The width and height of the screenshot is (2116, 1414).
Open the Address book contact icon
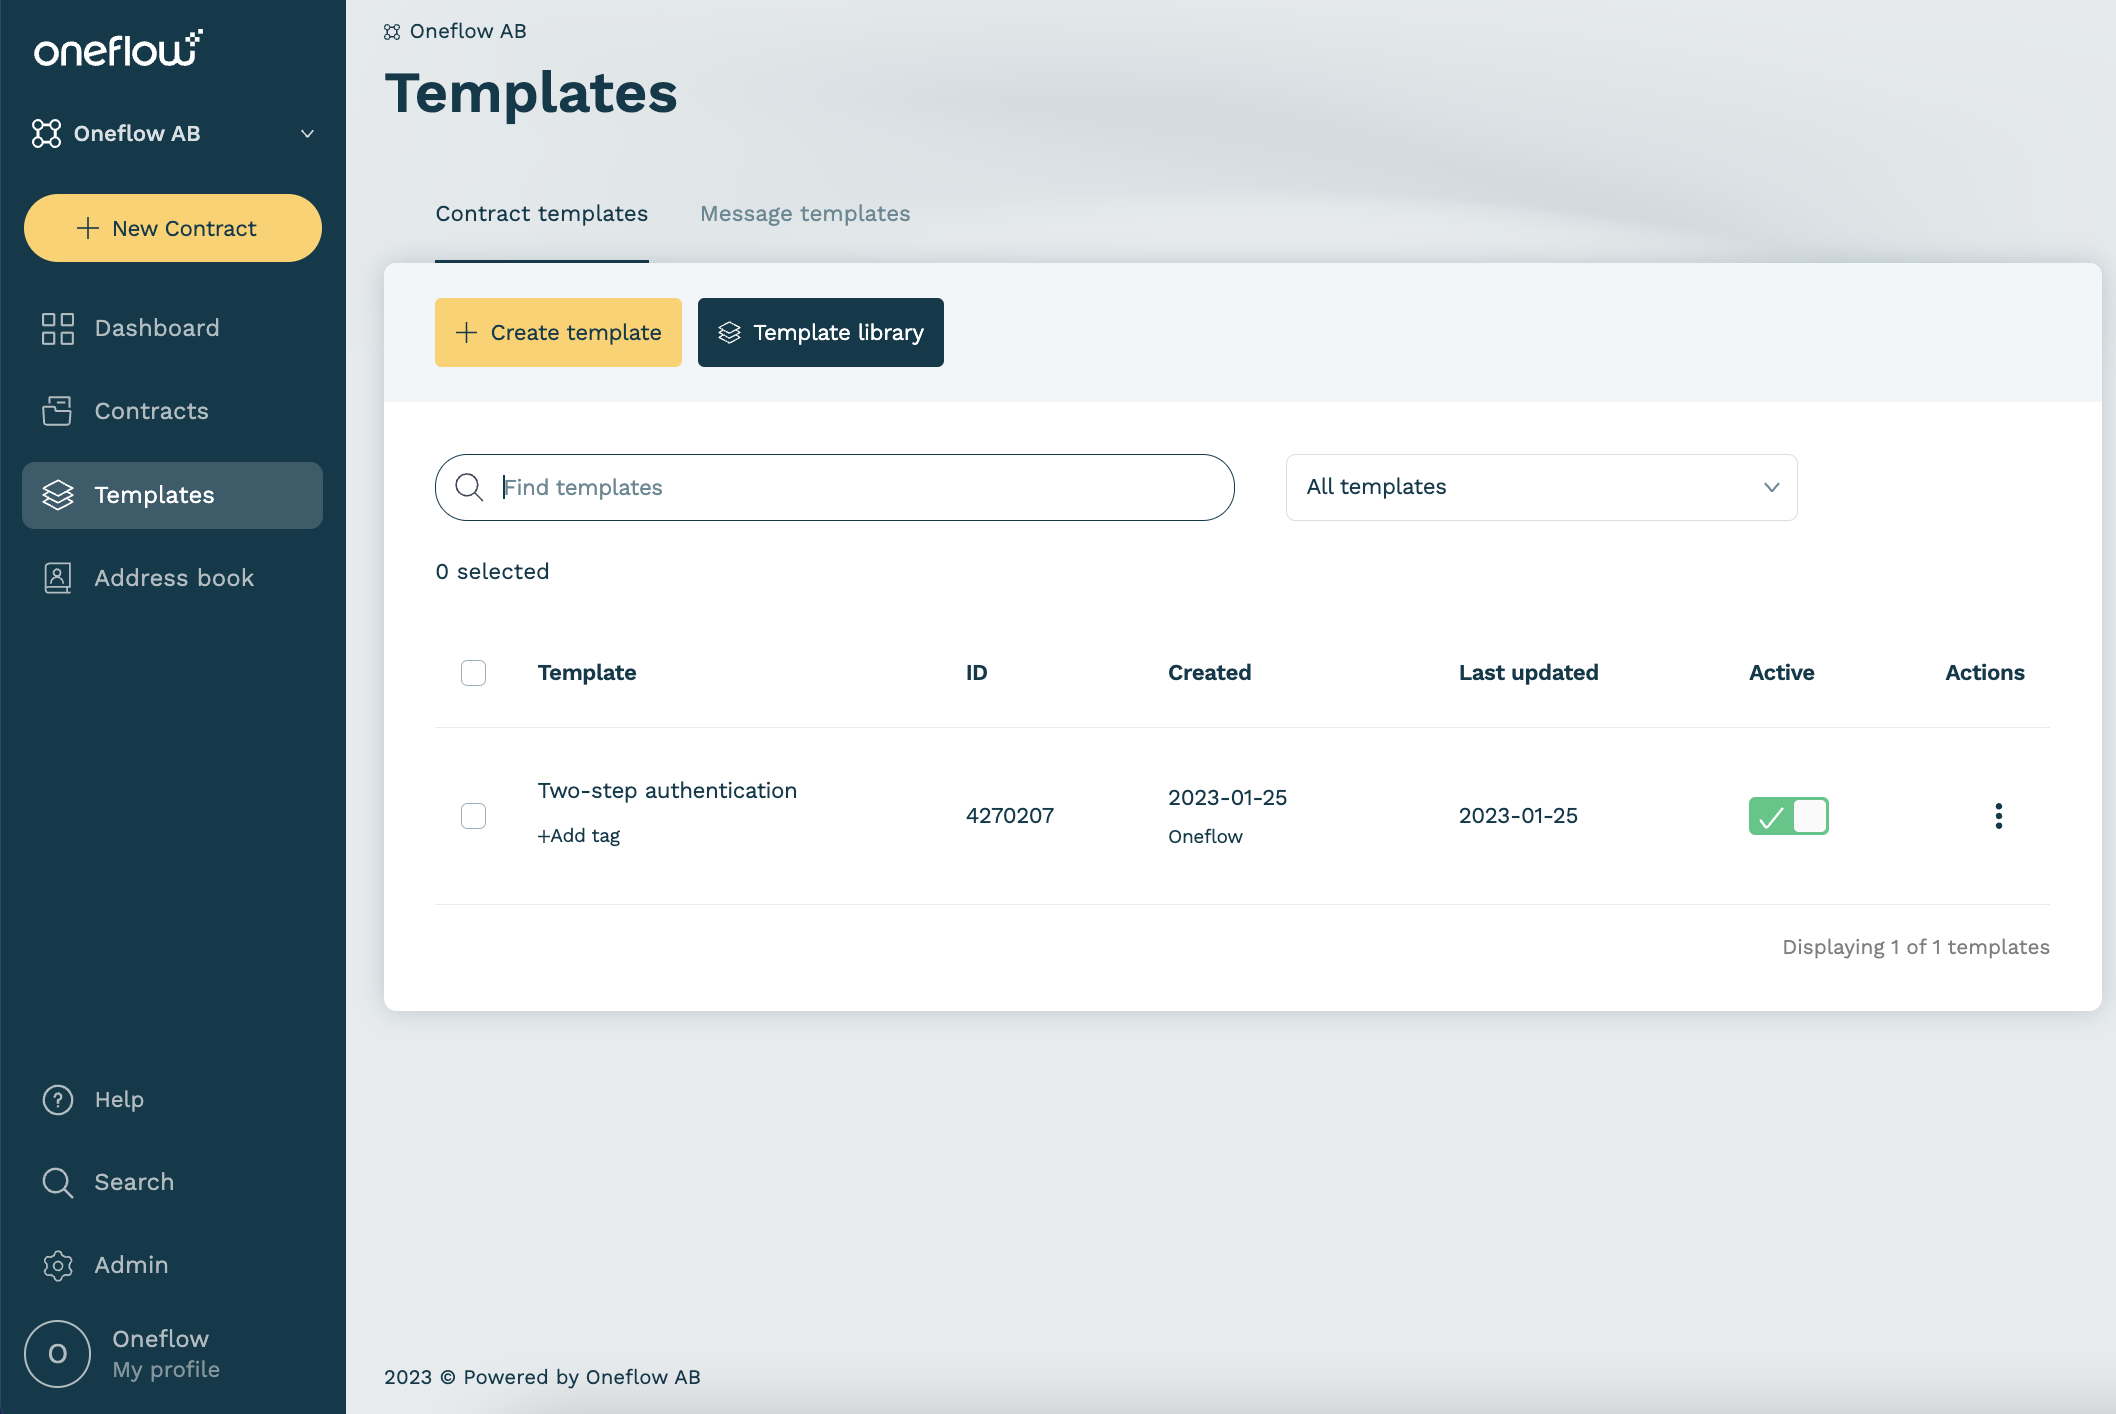click(58, 578)
